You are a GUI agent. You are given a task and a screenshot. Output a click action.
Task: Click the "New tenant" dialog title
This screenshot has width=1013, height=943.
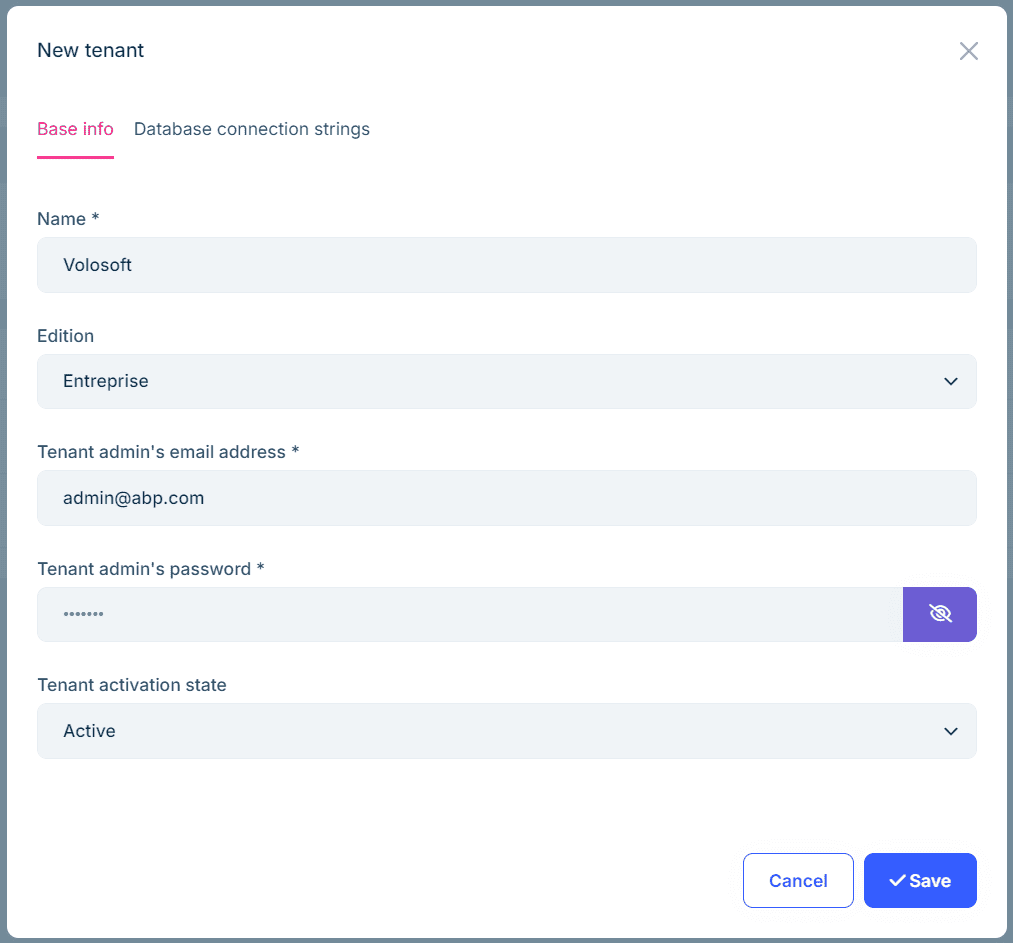pos(90,50)
